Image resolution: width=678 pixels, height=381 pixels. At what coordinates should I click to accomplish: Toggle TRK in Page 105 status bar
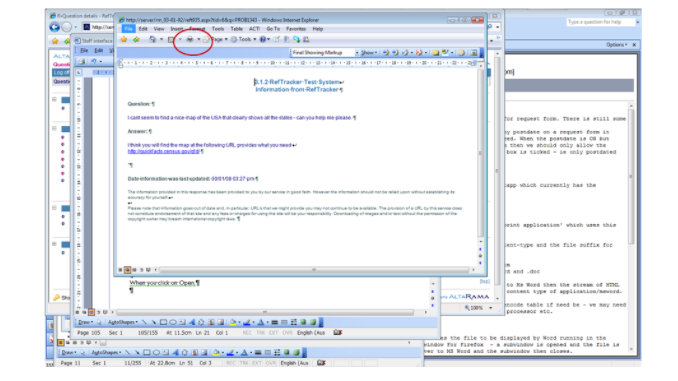point(261,333)
